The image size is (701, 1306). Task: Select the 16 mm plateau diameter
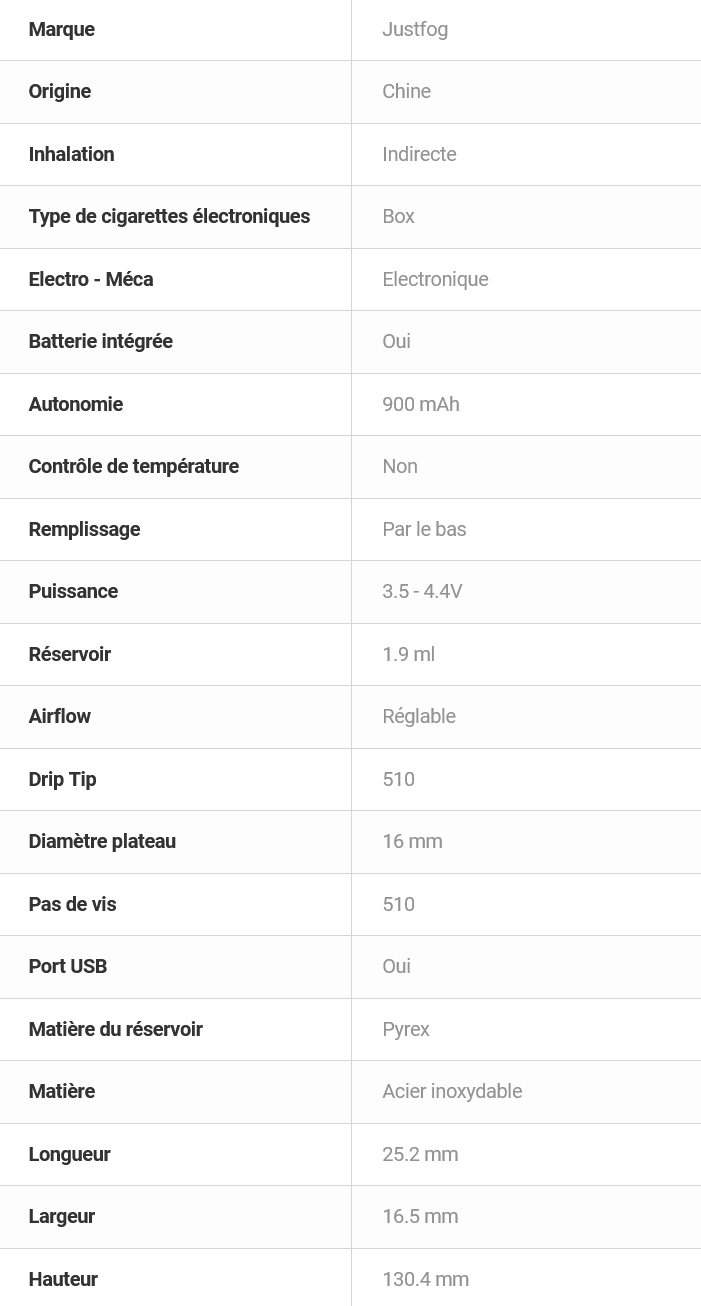[x=412, y=841]
